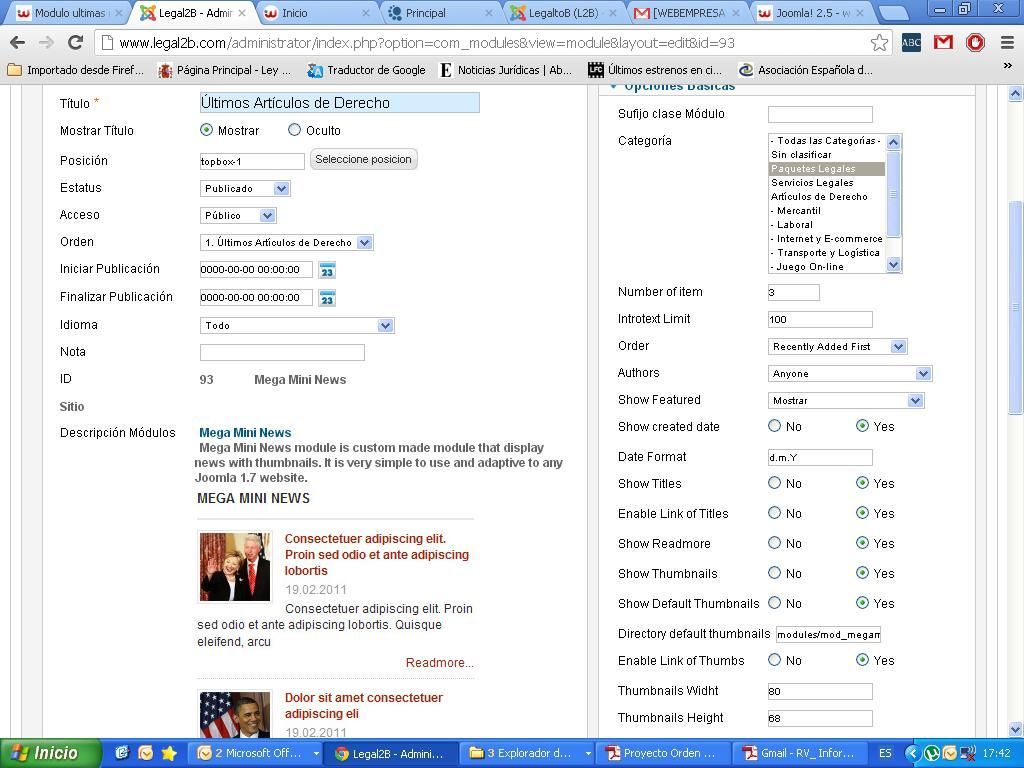The width and height of the screenshot is (1024, 768).
Task: Open Microsoft Office taskbar group
Action: click(257, 754)
